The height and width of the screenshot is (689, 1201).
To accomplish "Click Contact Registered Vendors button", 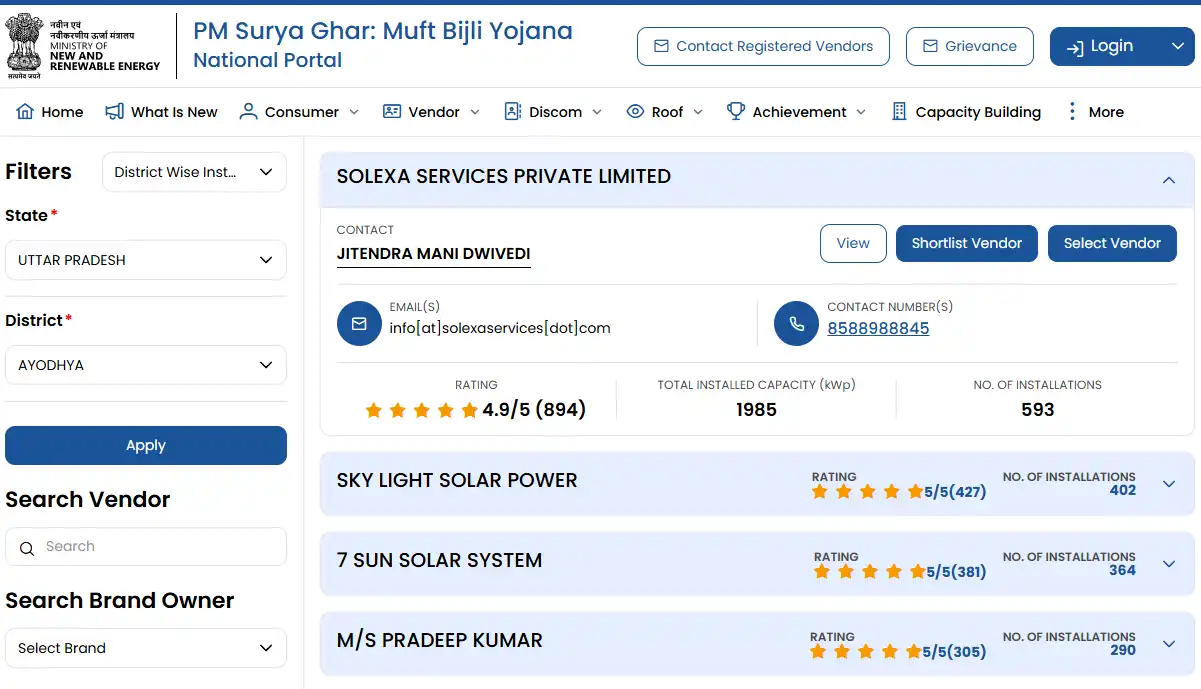I will [x=763, y=46].
